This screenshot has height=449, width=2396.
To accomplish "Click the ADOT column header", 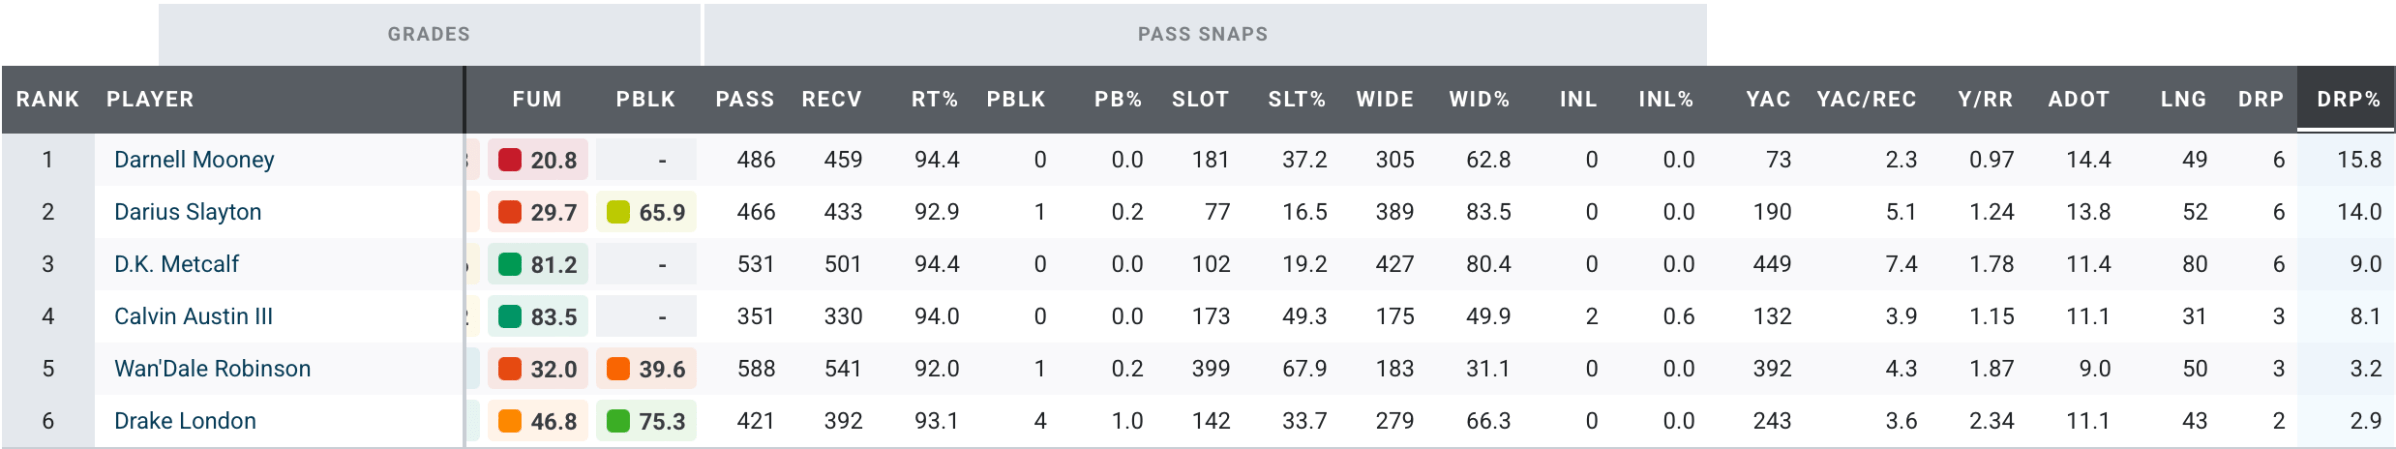I will (x=2078, y=100).
